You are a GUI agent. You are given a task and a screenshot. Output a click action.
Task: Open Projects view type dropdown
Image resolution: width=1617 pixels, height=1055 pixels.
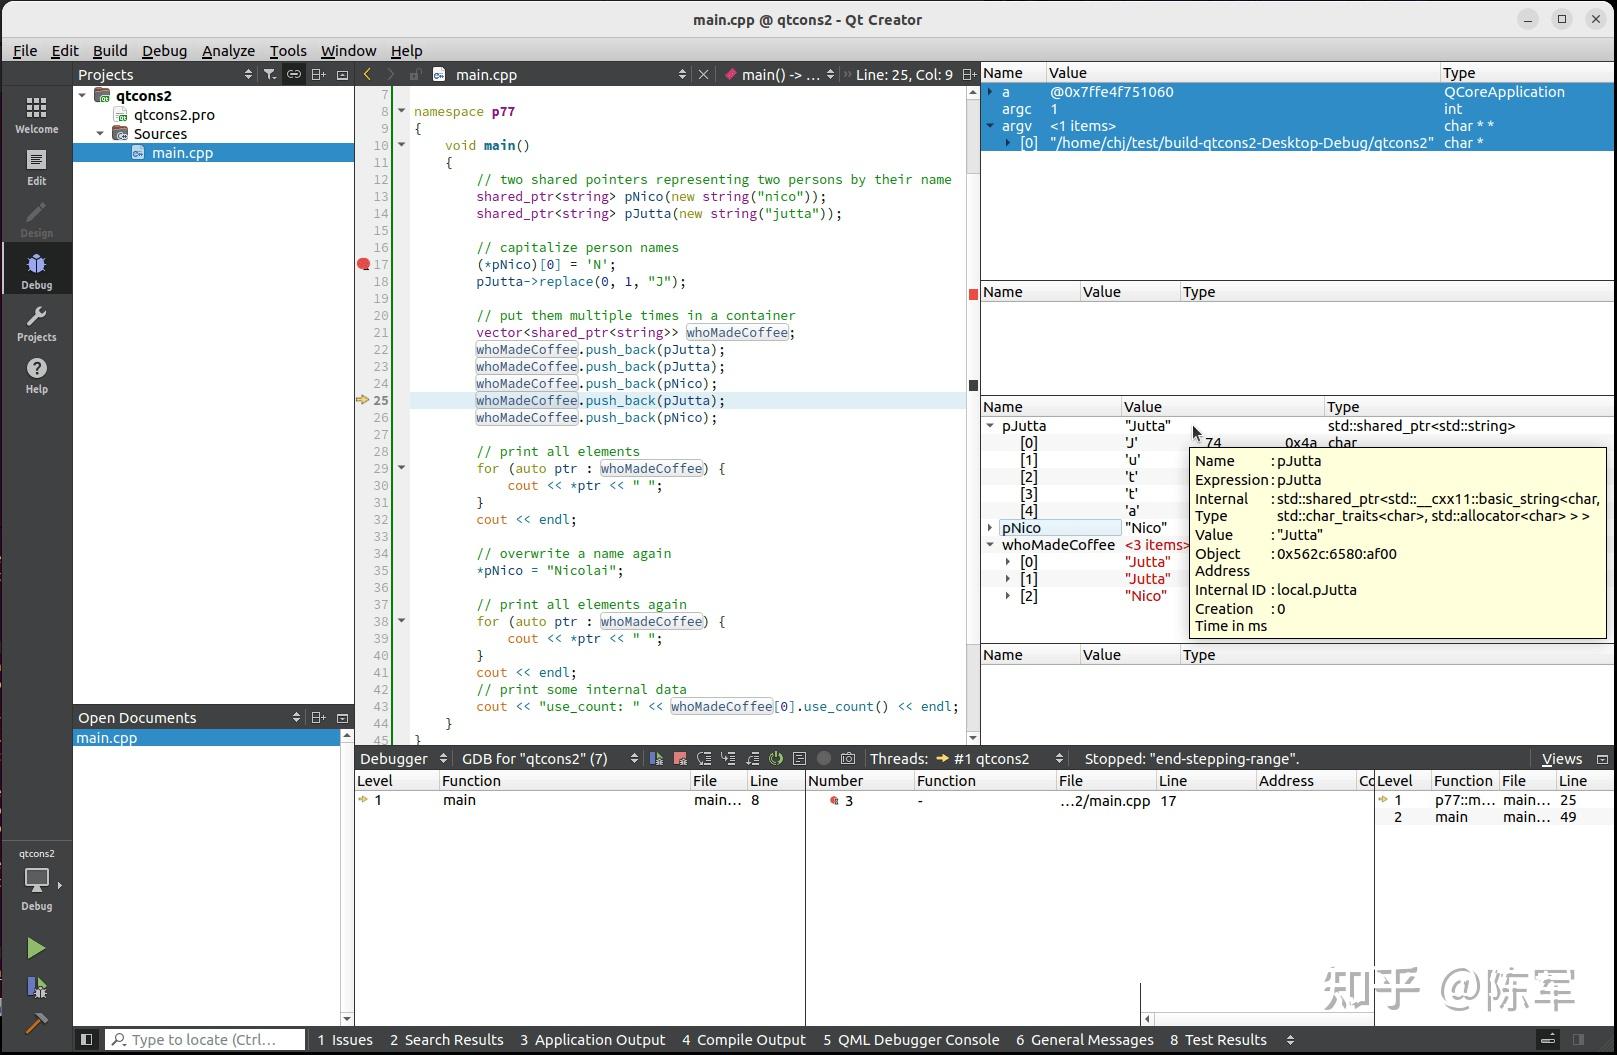click(x=166, y=74)
